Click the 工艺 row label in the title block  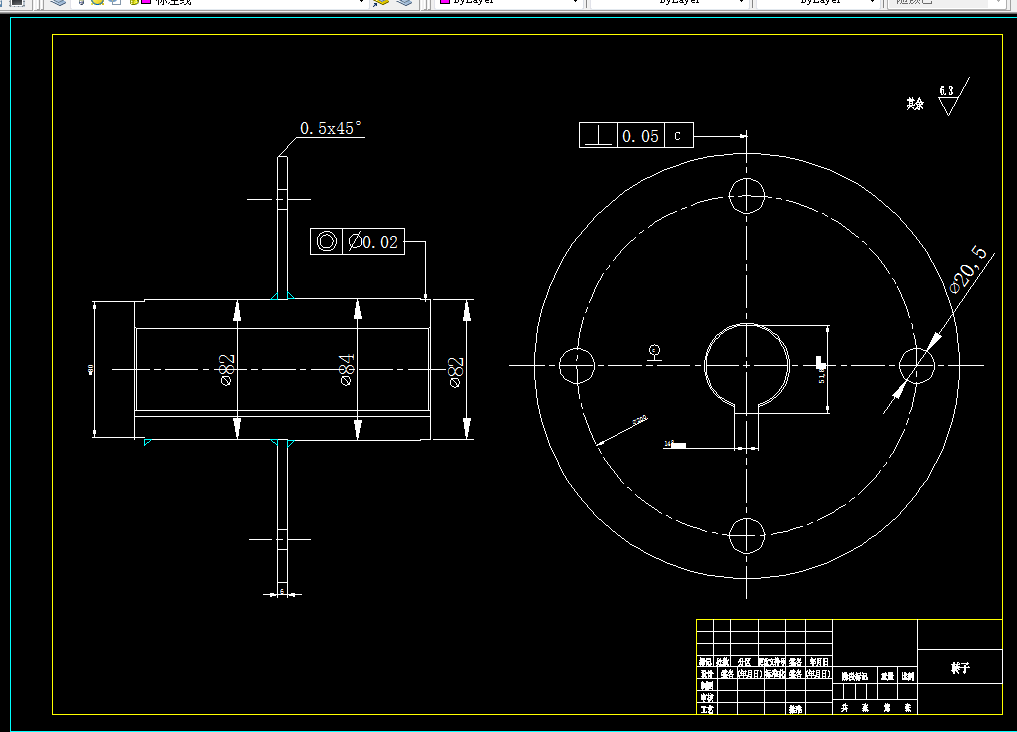pyautogui.click(x=706, y=709)
